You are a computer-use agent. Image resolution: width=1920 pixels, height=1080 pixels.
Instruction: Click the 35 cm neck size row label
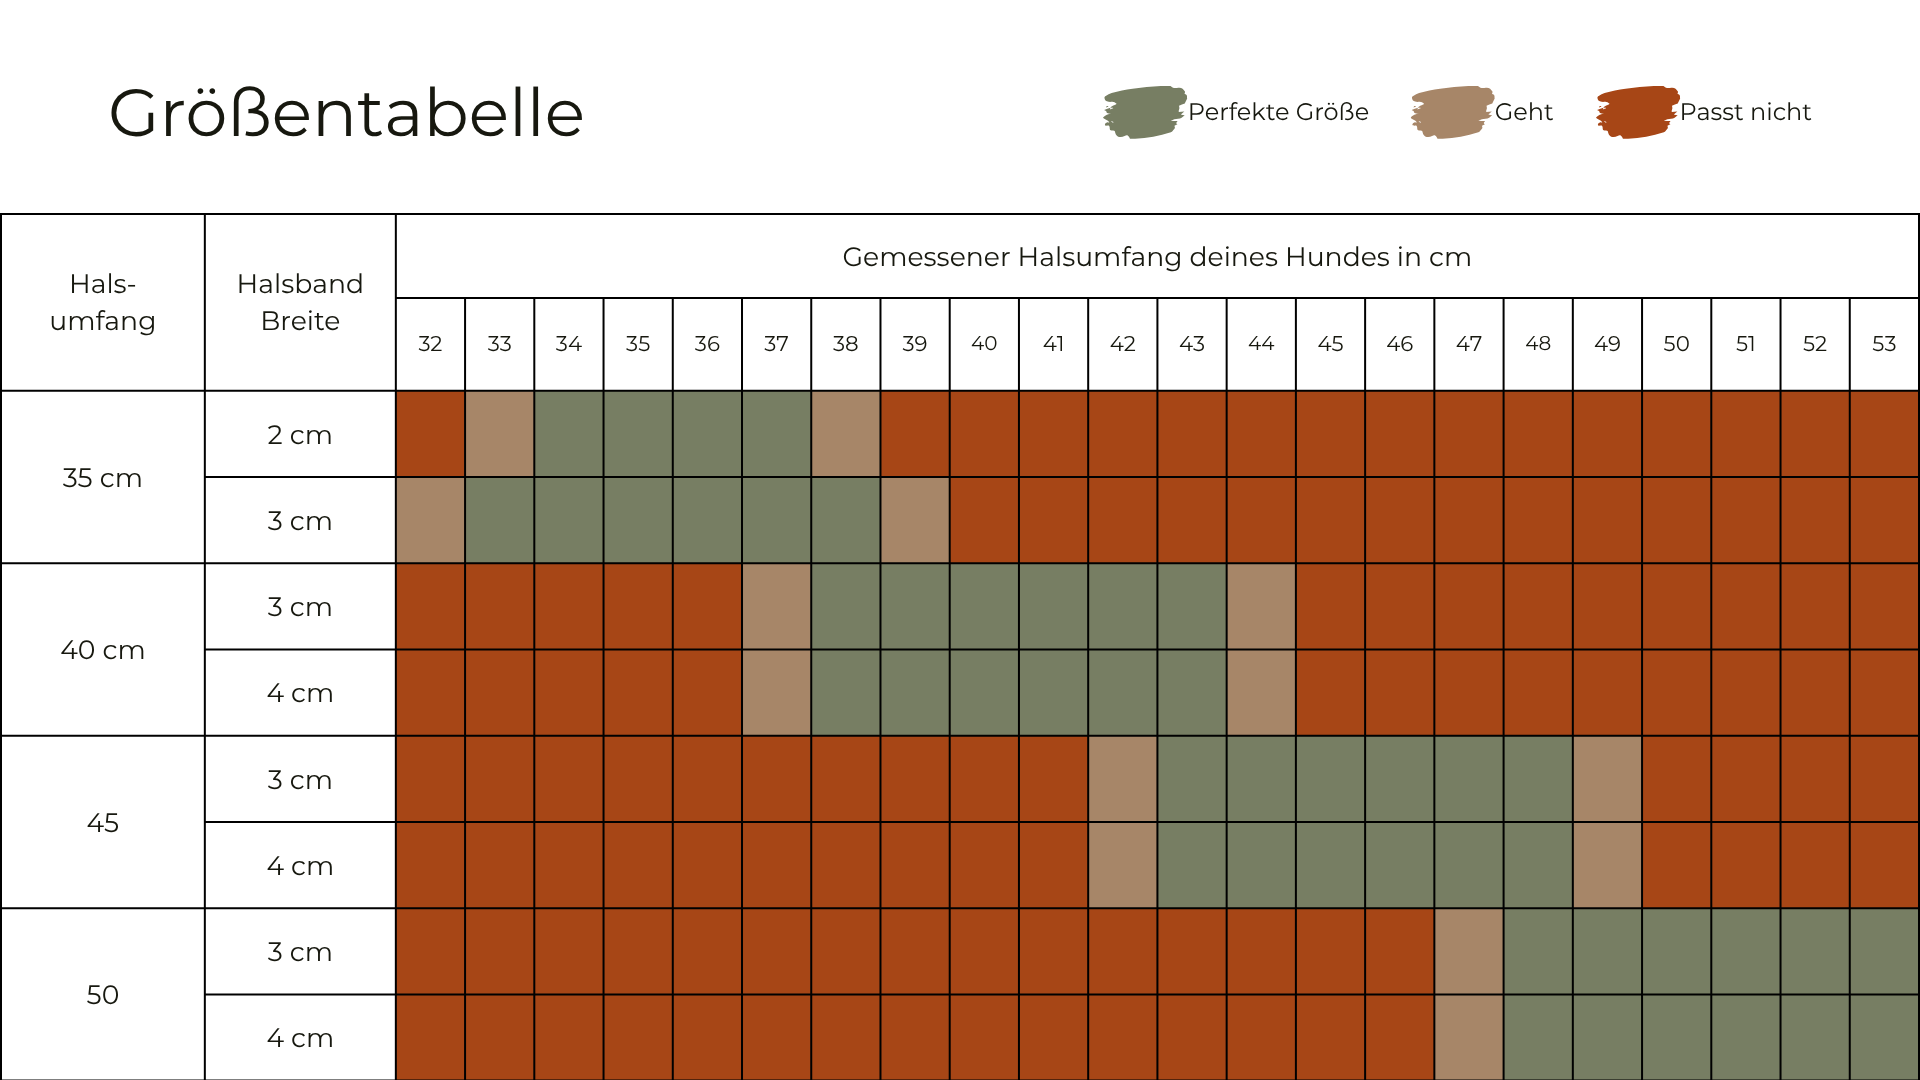coord(103,478)
